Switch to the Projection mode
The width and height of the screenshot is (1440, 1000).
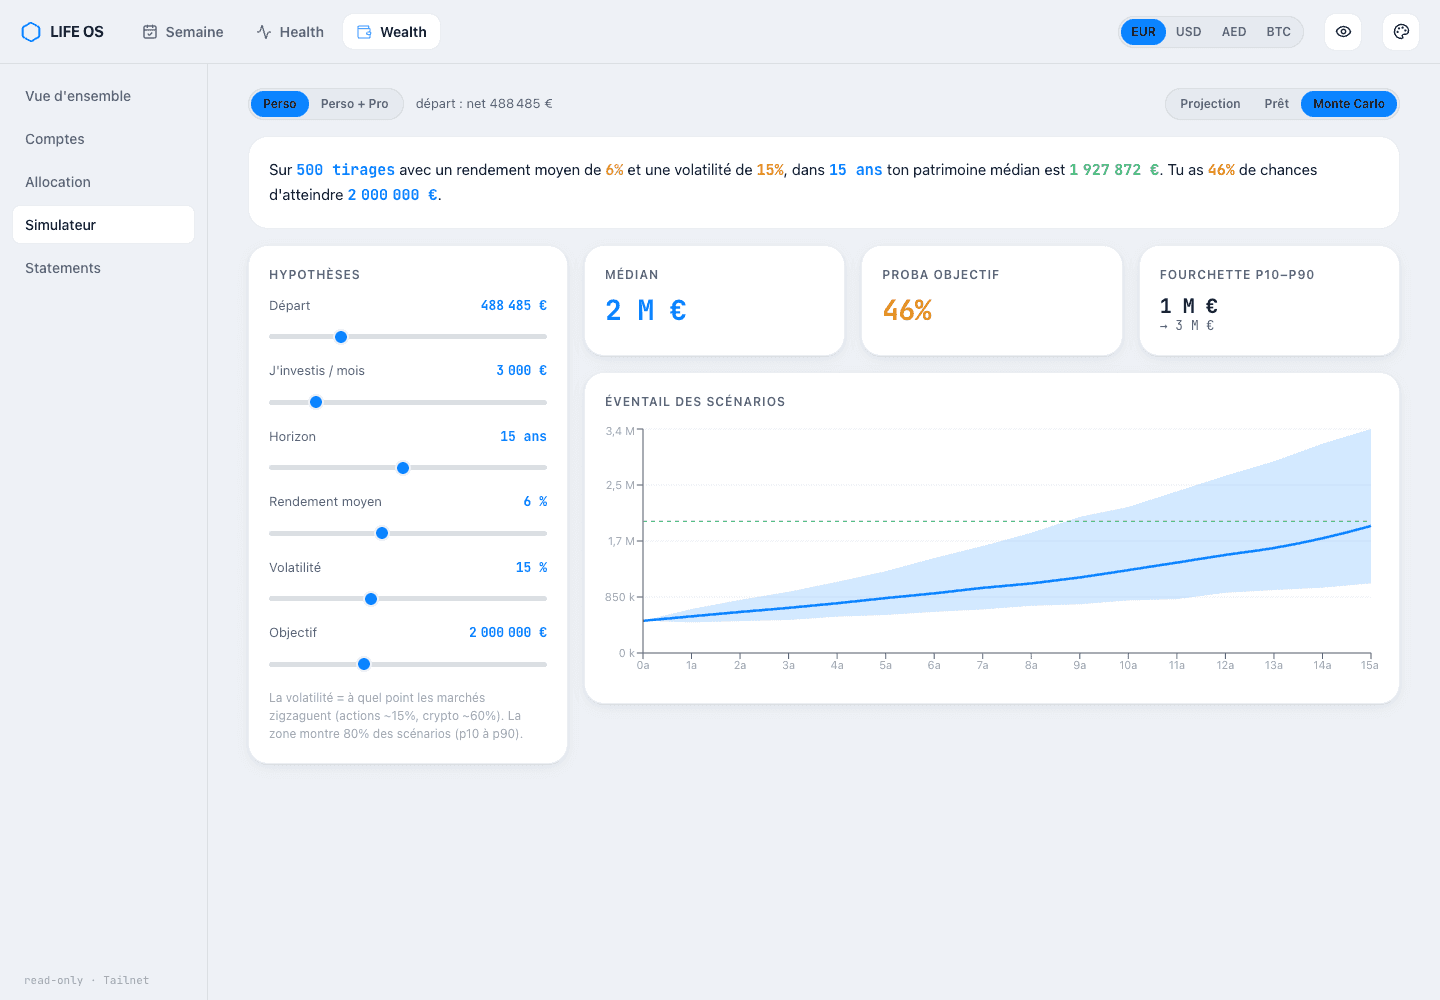pyautogui.click(x=1210, y=104)
